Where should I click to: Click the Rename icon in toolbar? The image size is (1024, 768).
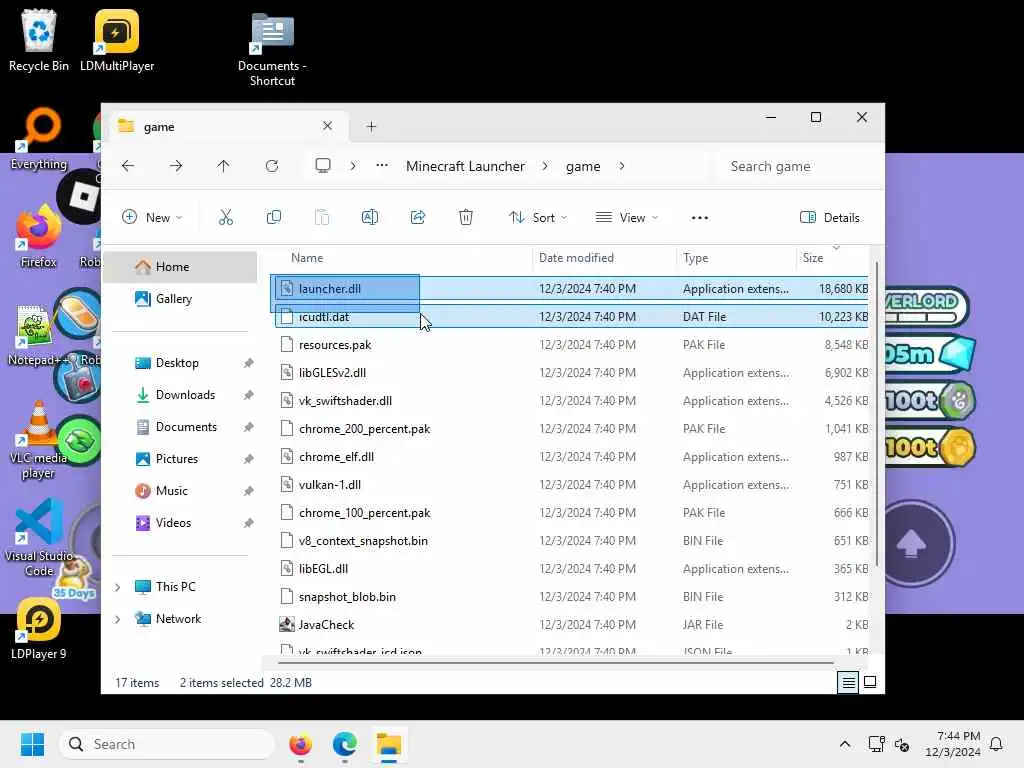point(370,217)
